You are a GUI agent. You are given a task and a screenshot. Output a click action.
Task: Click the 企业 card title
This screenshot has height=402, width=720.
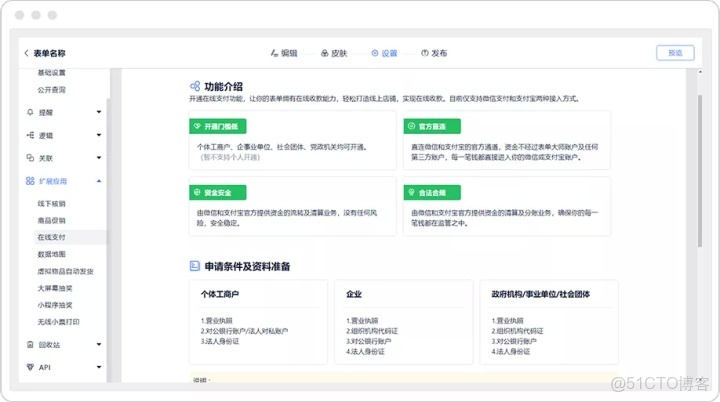coord(354,294)
